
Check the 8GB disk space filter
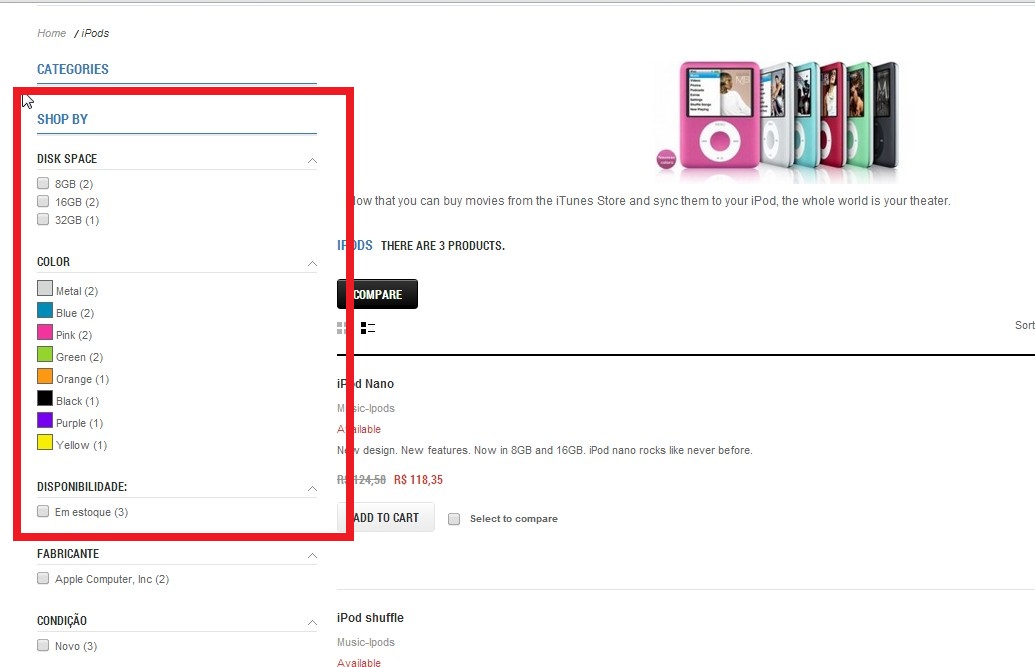(43, 183)
